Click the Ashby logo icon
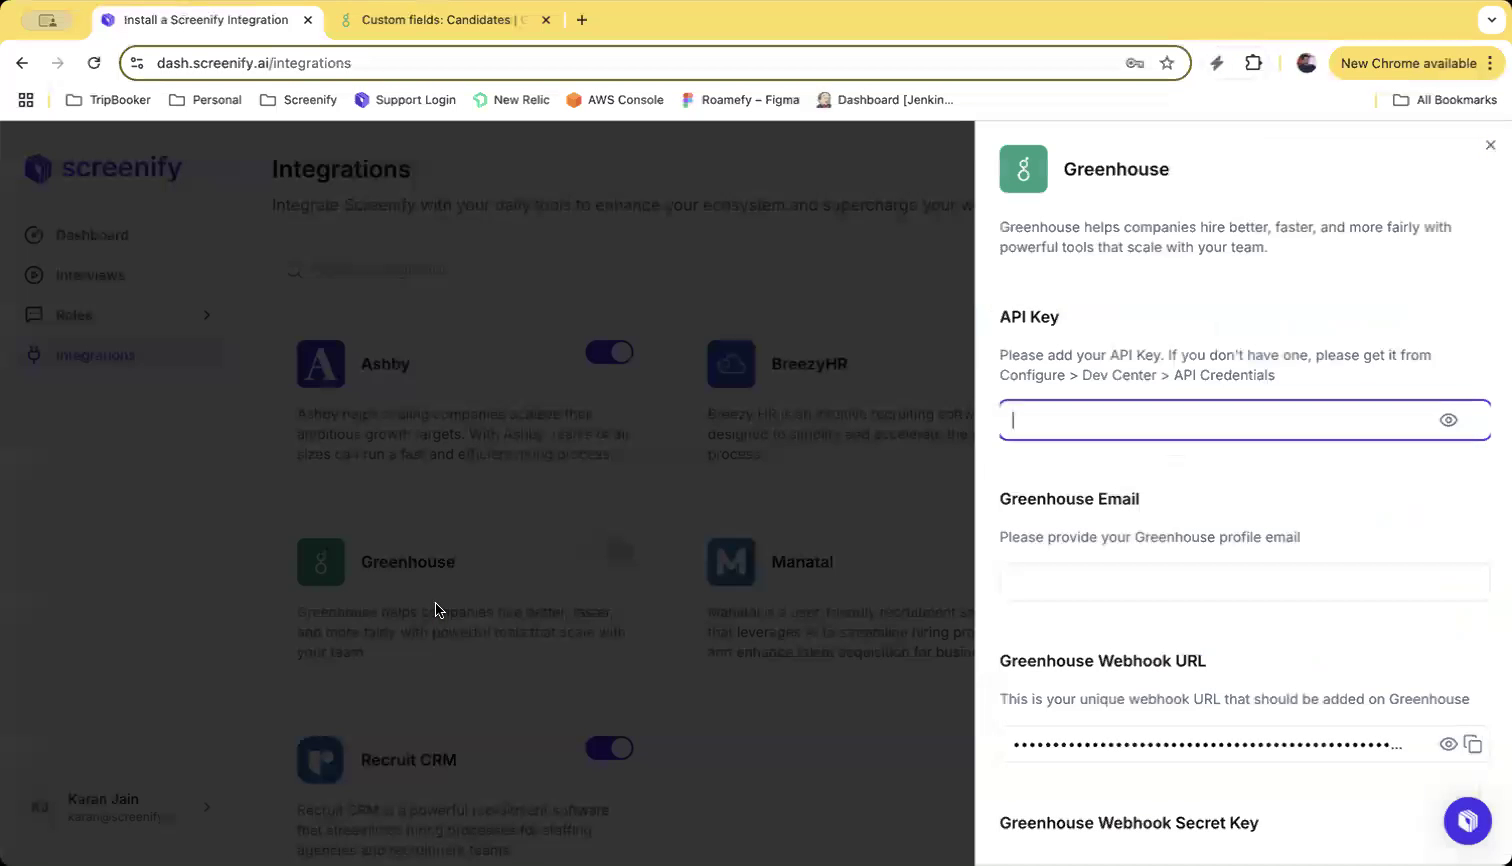The height and width of the screenshot is (866, 1512). coord(321,364)
